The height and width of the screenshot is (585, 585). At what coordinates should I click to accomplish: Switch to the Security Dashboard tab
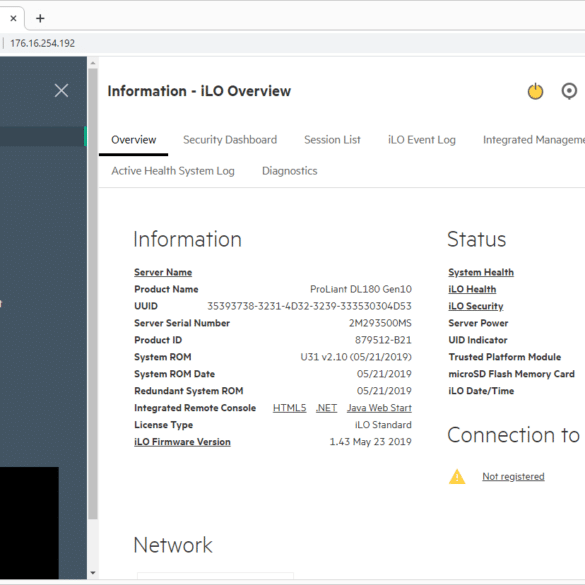230,140
